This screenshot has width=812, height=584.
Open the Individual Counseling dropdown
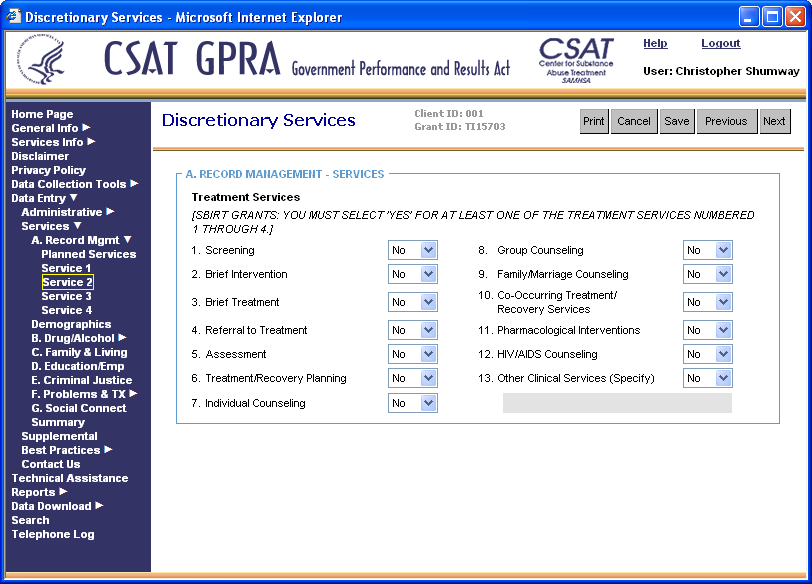pos(412,403)
